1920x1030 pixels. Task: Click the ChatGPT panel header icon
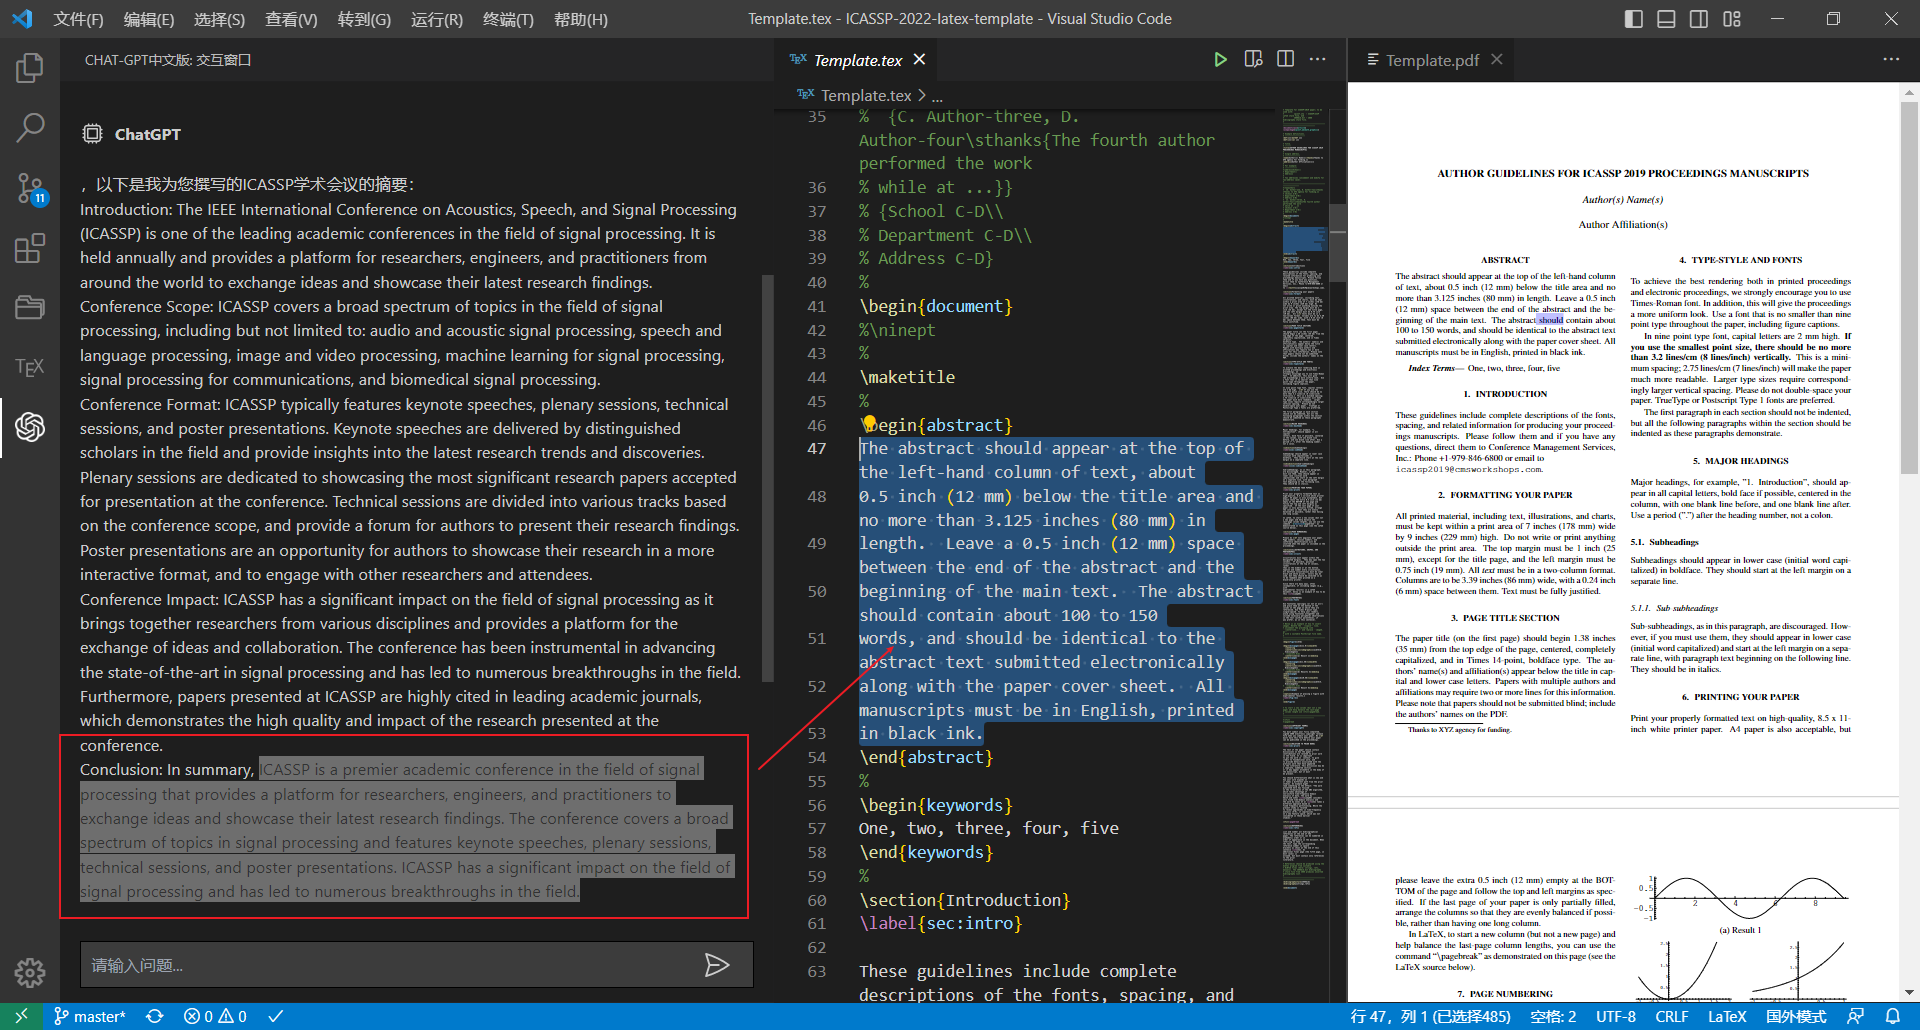pos(92,134)
